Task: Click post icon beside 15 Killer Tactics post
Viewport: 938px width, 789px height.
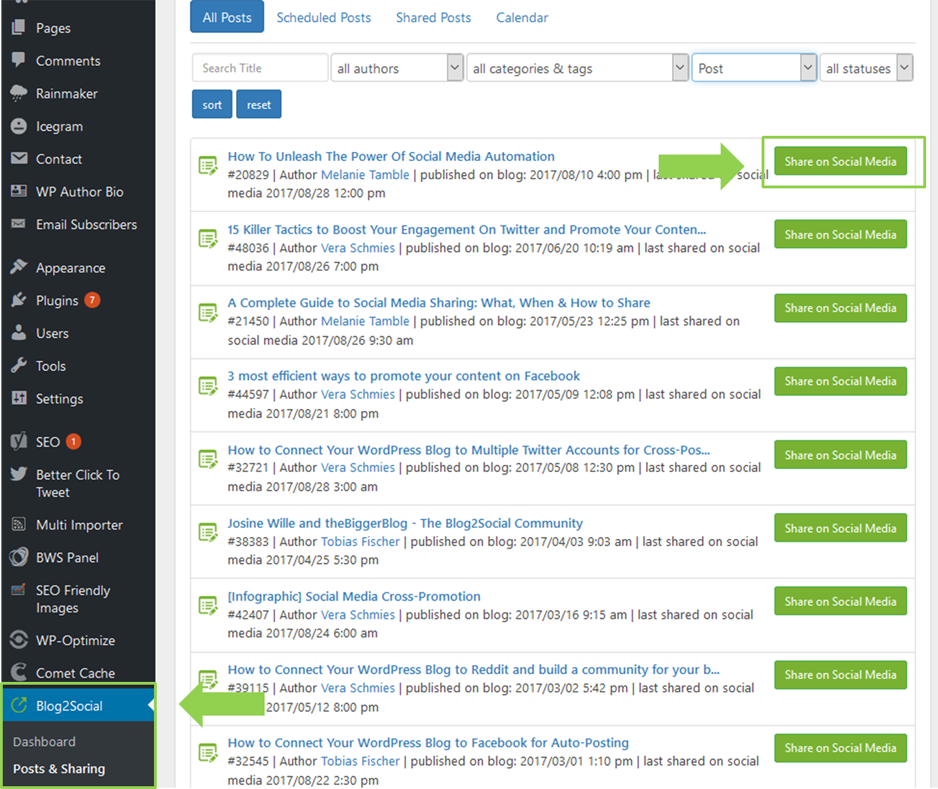Action: pyautogui.click(x=208, y=239)
